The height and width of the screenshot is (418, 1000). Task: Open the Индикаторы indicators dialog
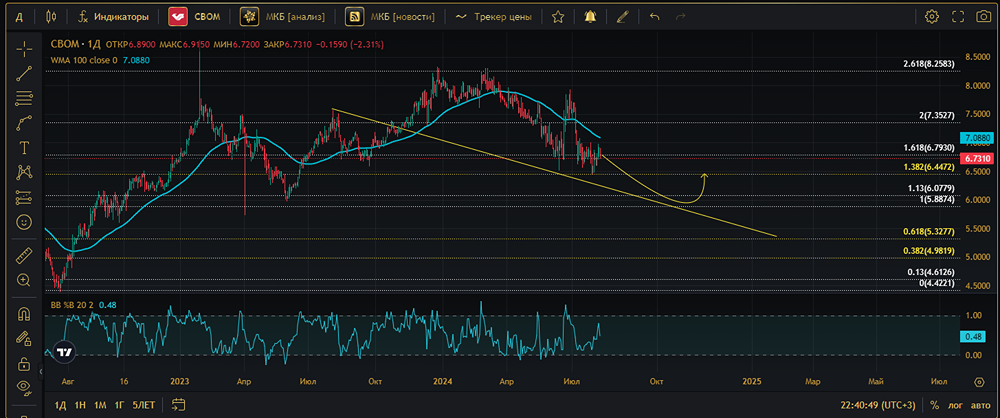(x=113, y=17)
